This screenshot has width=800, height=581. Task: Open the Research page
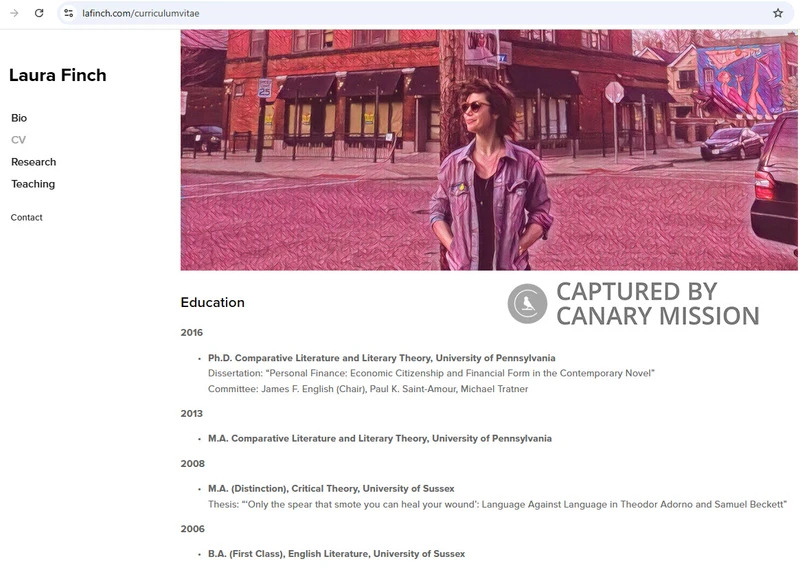(34, 162)
